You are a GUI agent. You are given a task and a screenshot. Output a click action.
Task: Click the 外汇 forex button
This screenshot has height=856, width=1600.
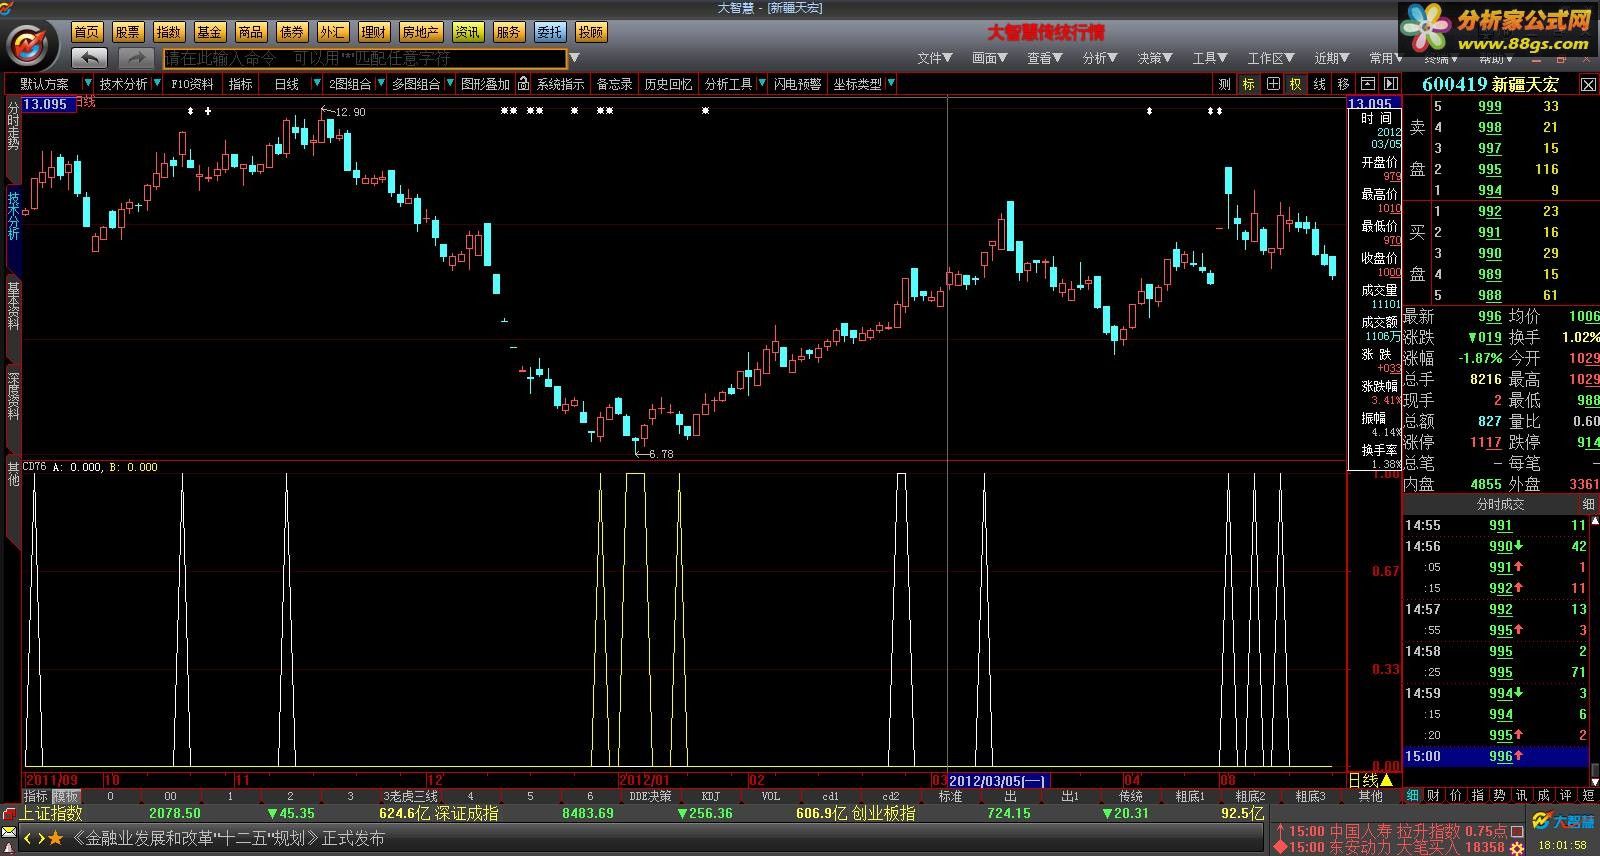332,32
